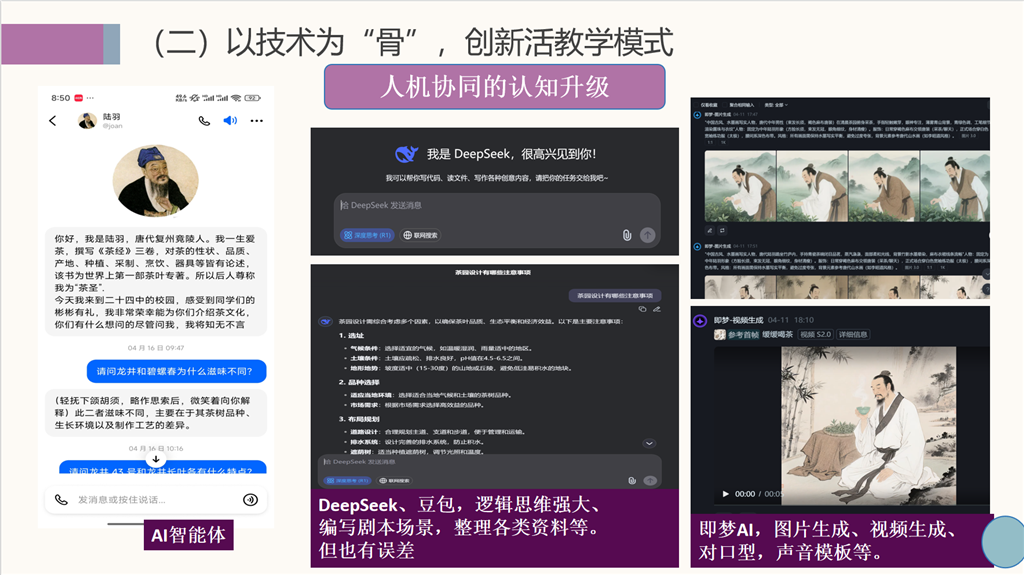Click the edit pencil icon under the user message

pos(656,309)
